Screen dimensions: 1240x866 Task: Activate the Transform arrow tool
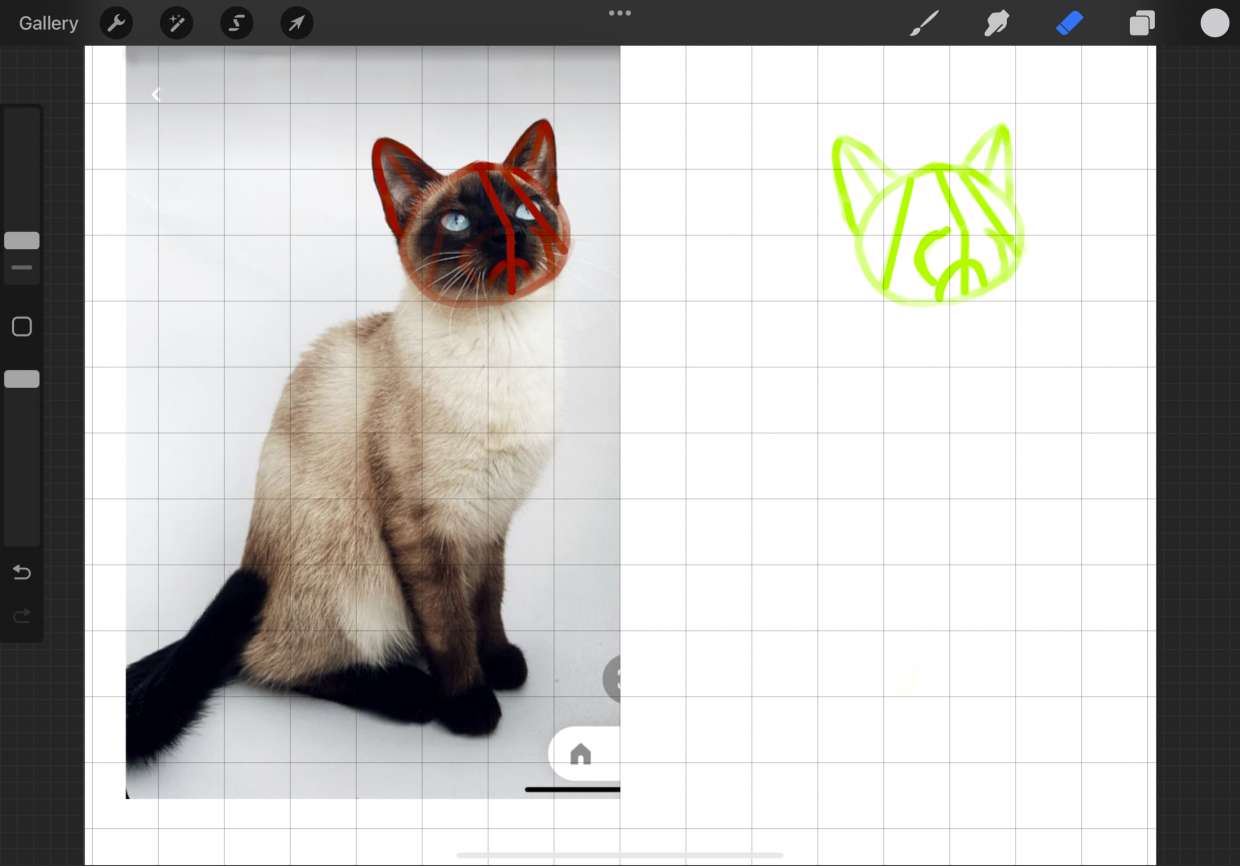297,23
